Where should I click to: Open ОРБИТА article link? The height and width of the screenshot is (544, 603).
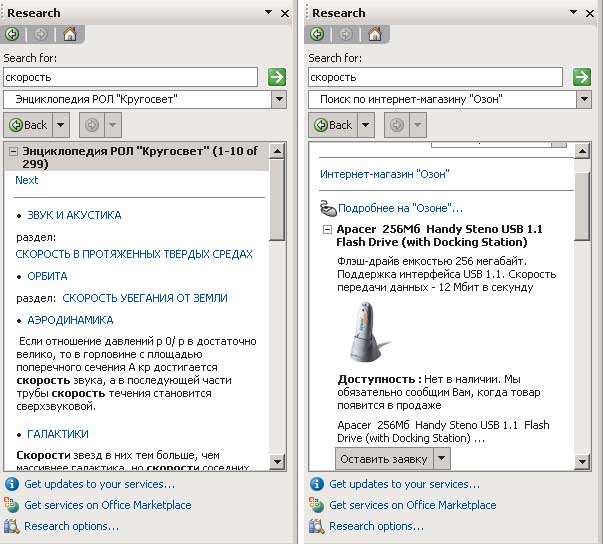[x=47, y=276]
